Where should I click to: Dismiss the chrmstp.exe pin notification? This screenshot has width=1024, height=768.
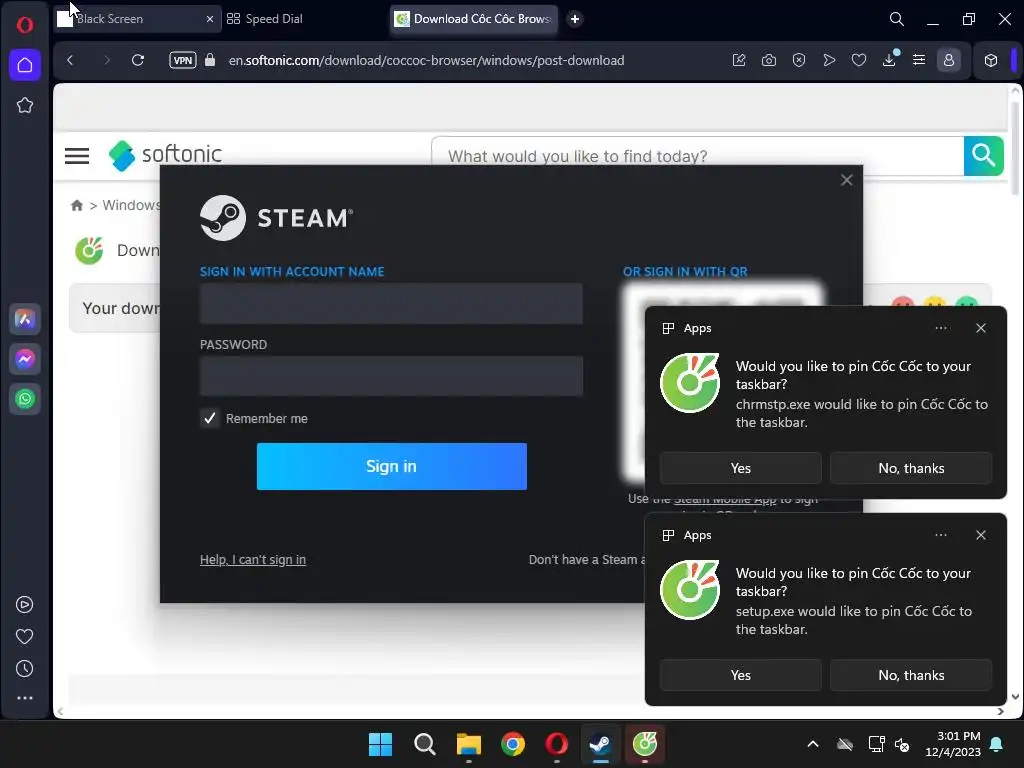tap(980, 328)
